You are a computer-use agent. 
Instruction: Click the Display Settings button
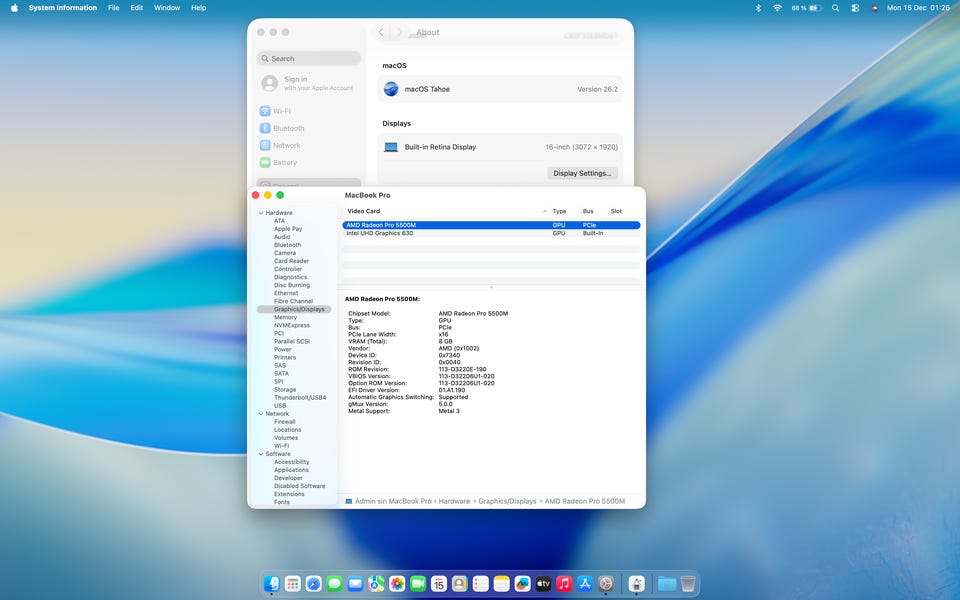pos(582,173)
